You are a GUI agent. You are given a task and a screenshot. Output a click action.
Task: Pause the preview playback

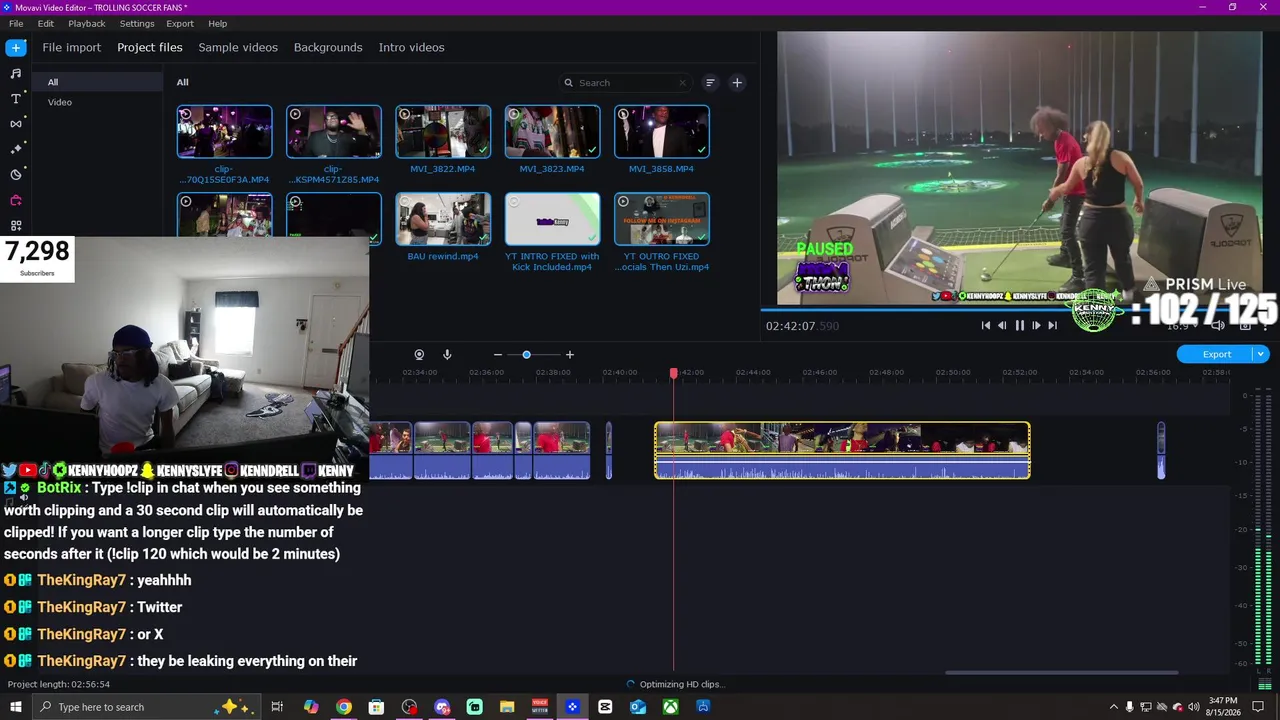[1019, 325]
